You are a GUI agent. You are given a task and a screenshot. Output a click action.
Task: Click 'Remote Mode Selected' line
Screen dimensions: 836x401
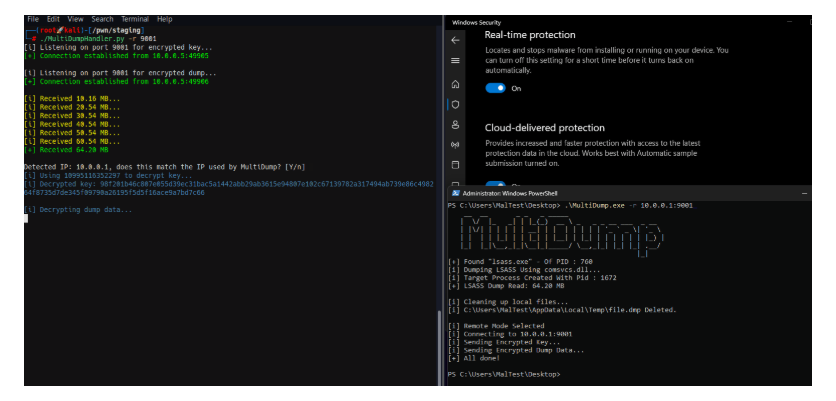pos(496,326)
